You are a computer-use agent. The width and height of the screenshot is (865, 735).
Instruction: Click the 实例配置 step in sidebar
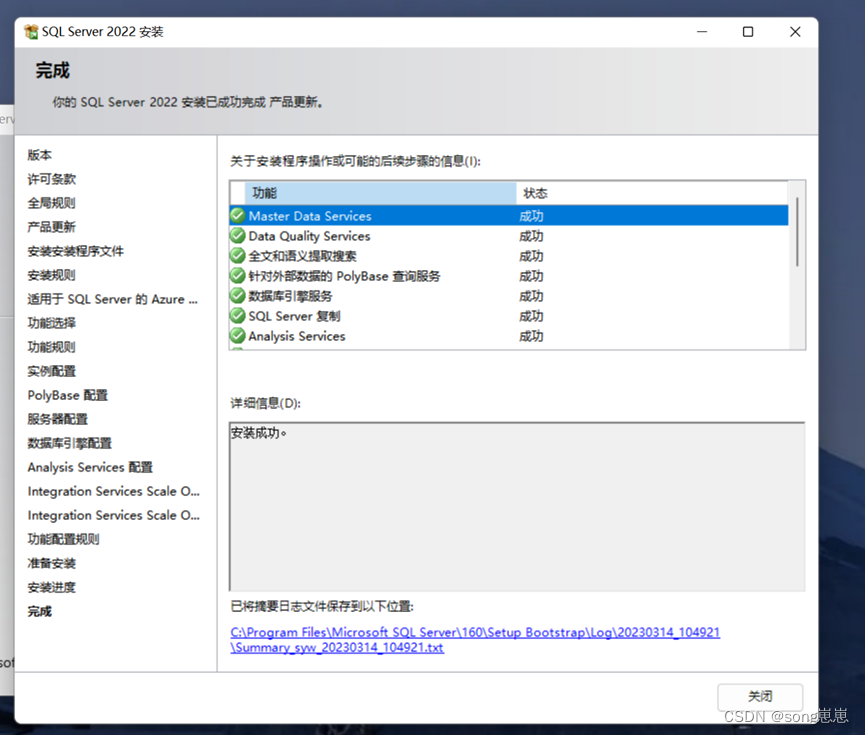pyautogui.click(x=52, y=371)
